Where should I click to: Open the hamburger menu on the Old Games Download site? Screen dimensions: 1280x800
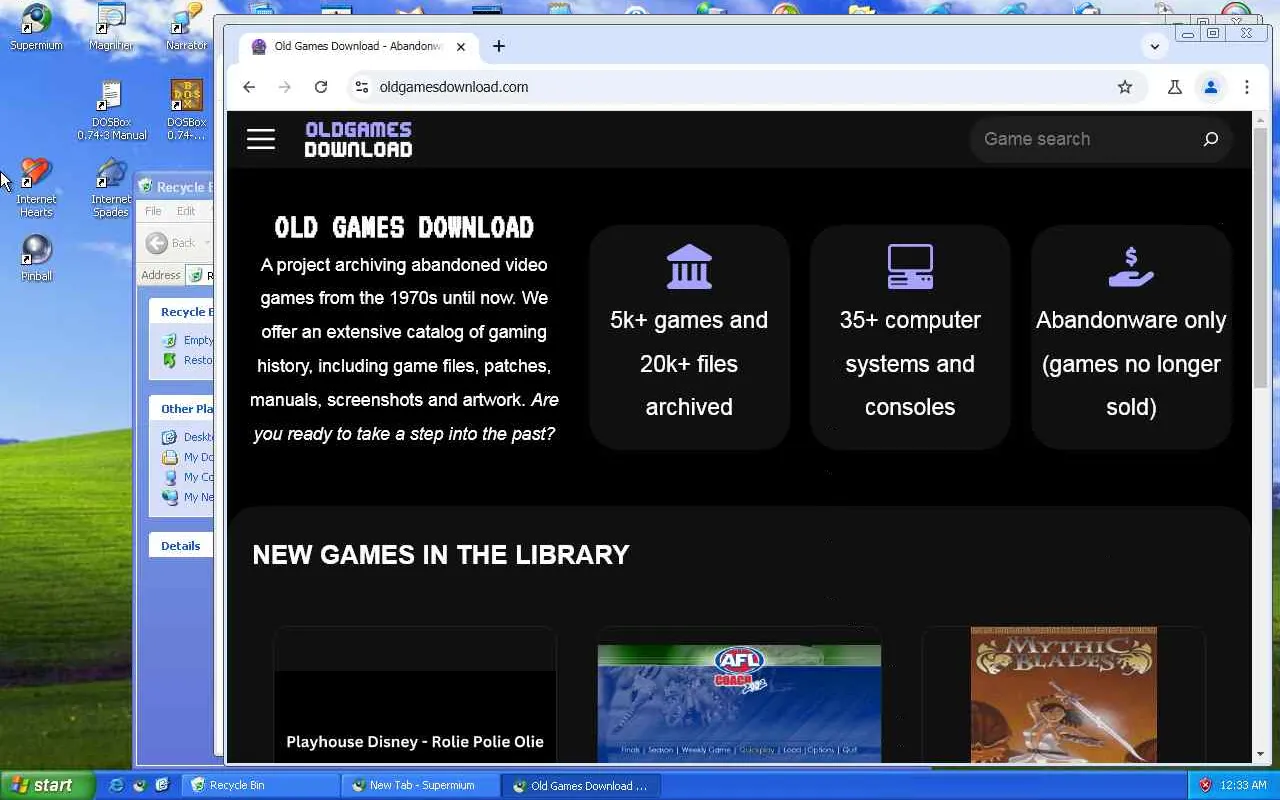261,139
